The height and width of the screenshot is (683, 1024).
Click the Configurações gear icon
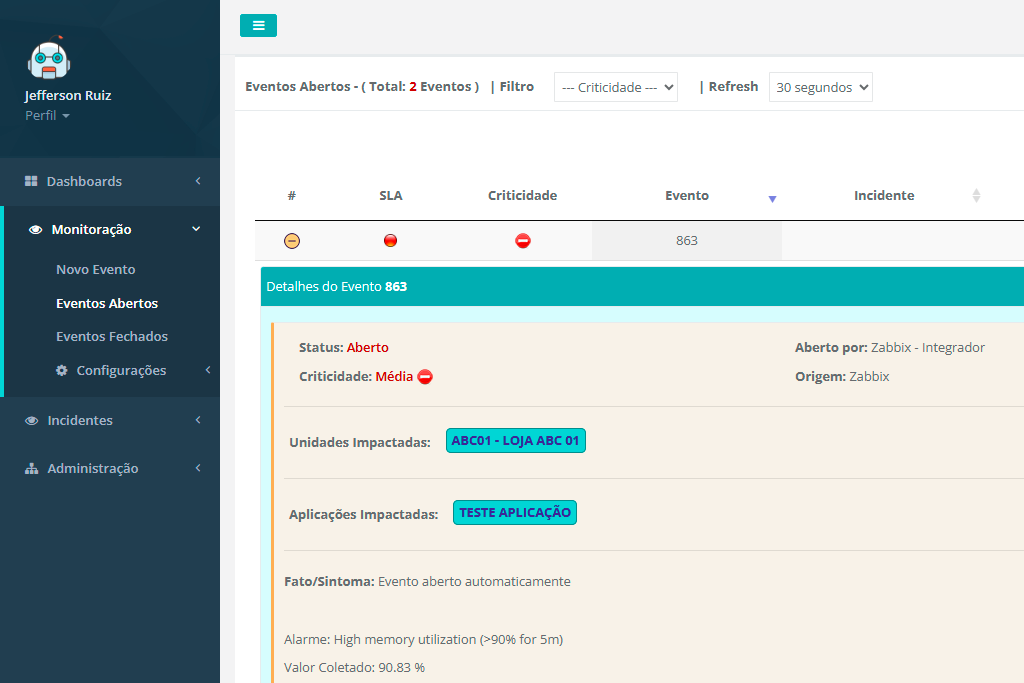click(62, 370)
